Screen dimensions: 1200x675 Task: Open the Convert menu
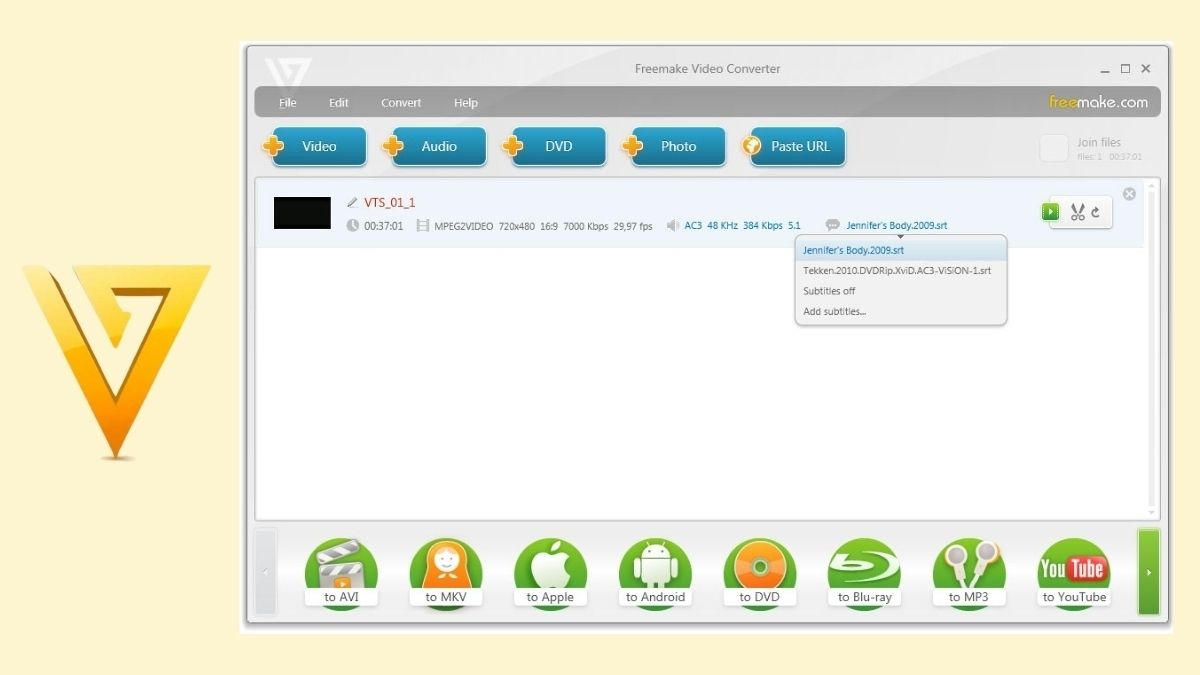(401, 102)
